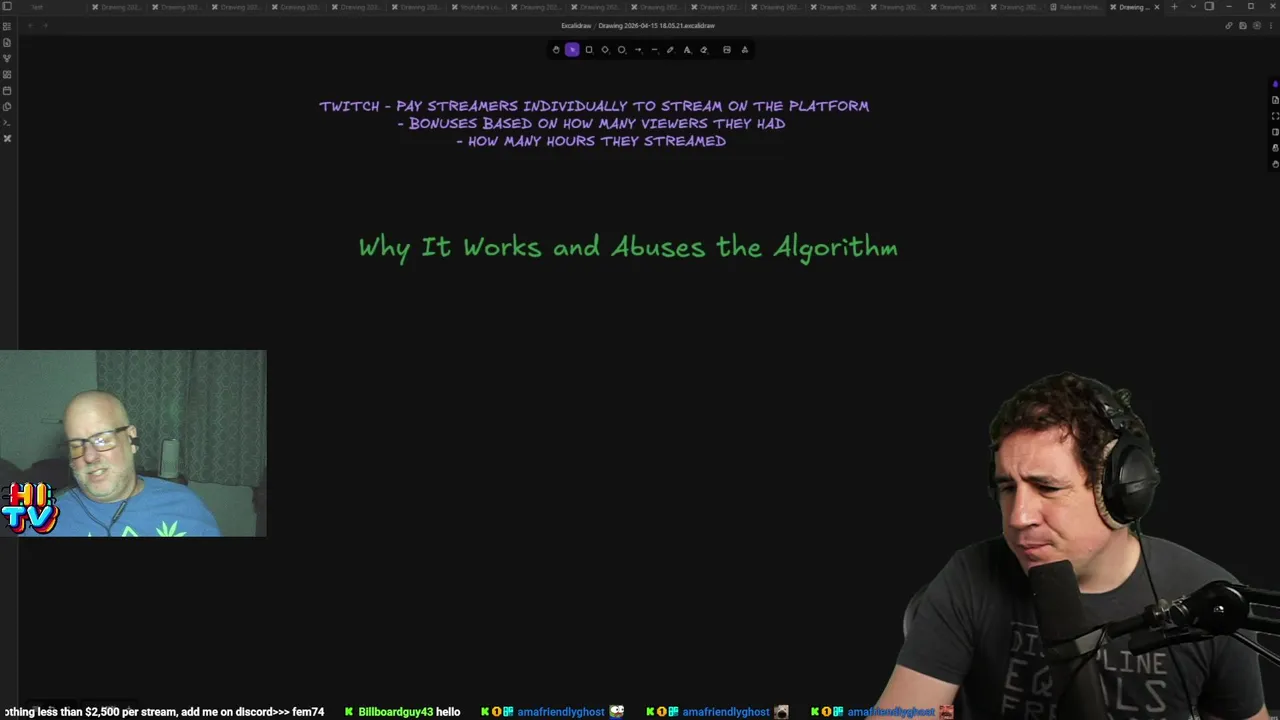The width and height of the screenshot is (1280, 720).
Task: Select the Freedraw pencil tool
Action: pos(670,50)
